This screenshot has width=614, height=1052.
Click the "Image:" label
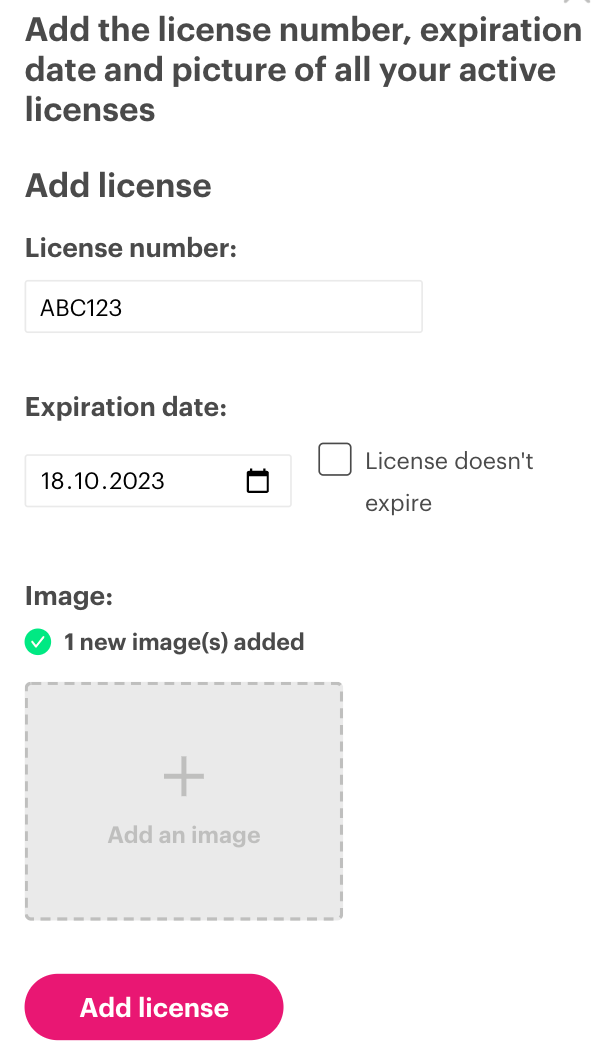point(69,596)
